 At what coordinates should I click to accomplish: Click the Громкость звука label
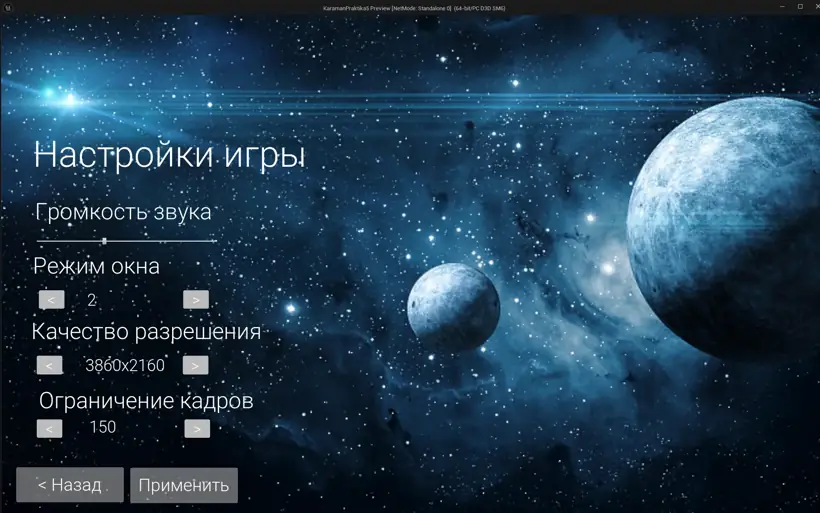[x=123, y=212]
